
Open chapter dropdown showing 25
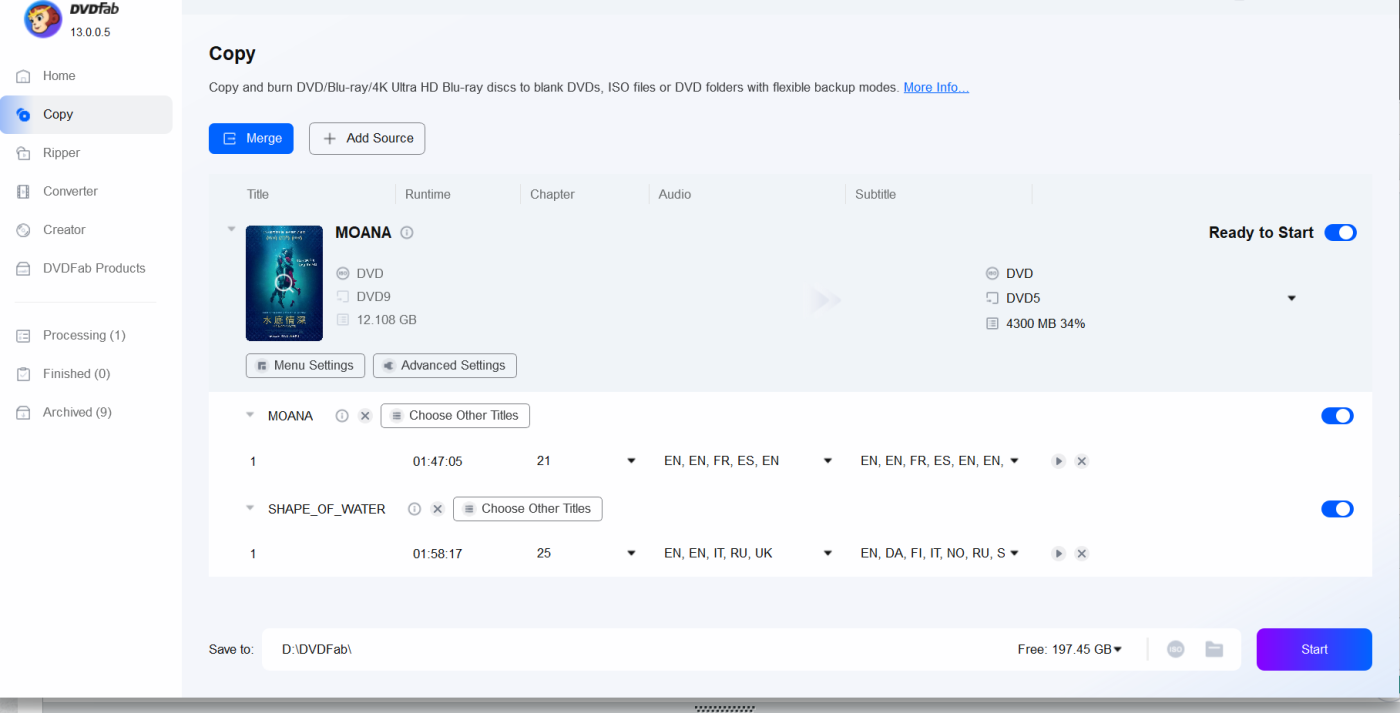tap(631, 553)
